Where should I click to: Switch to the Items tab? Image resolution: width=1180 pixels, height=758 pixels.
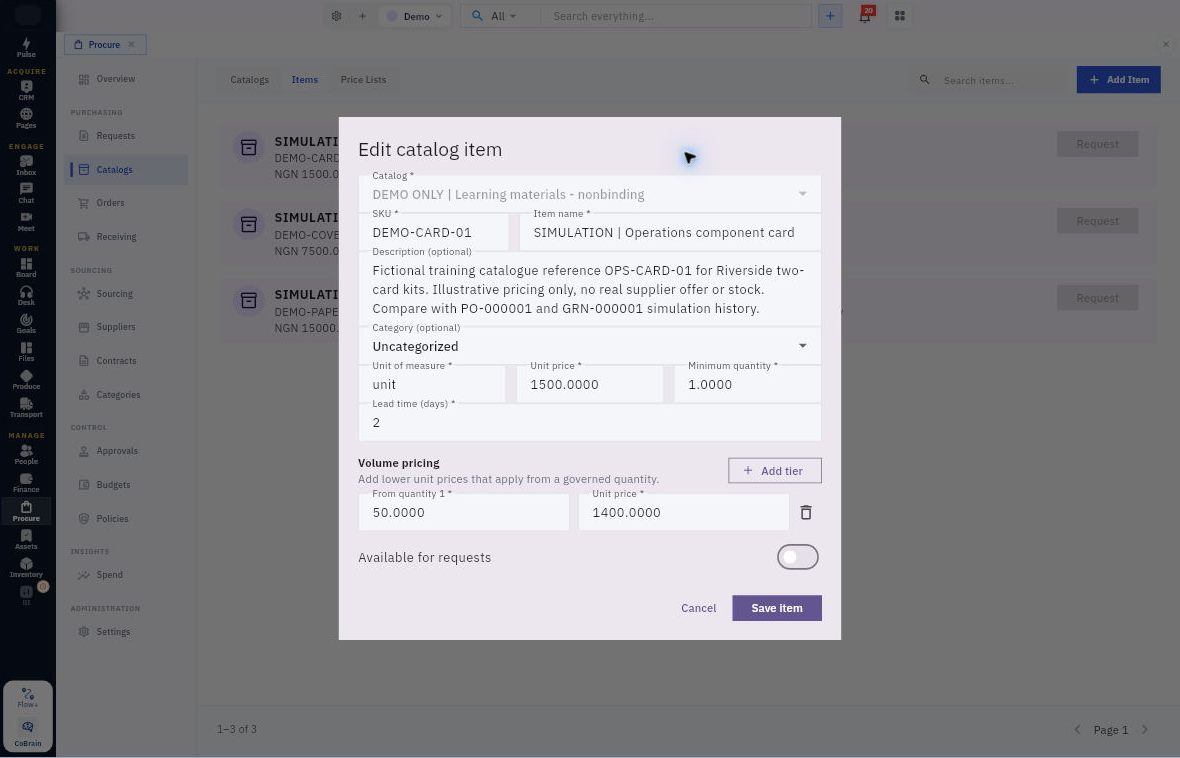point(305,80)
